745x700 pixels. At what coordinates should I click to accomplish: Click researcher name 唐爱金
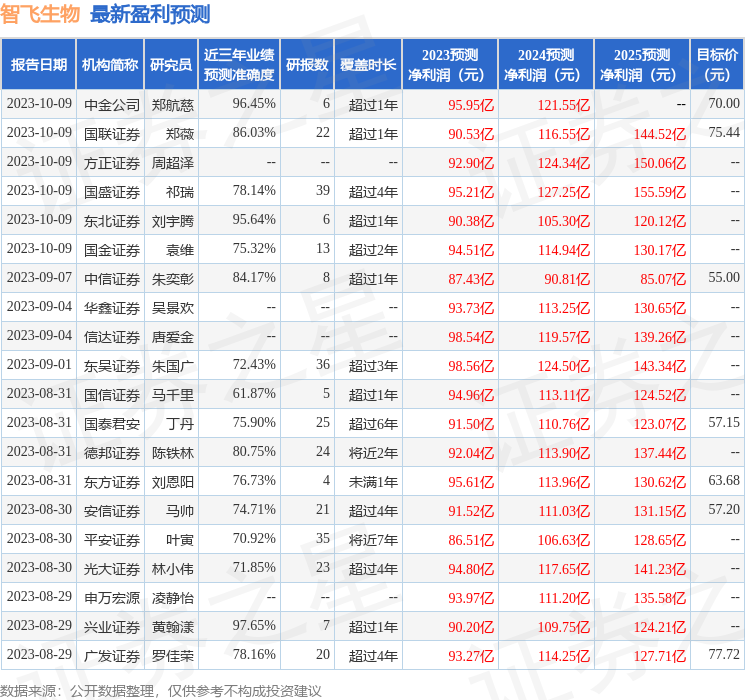pyautogui.click(x=173, y=336)
